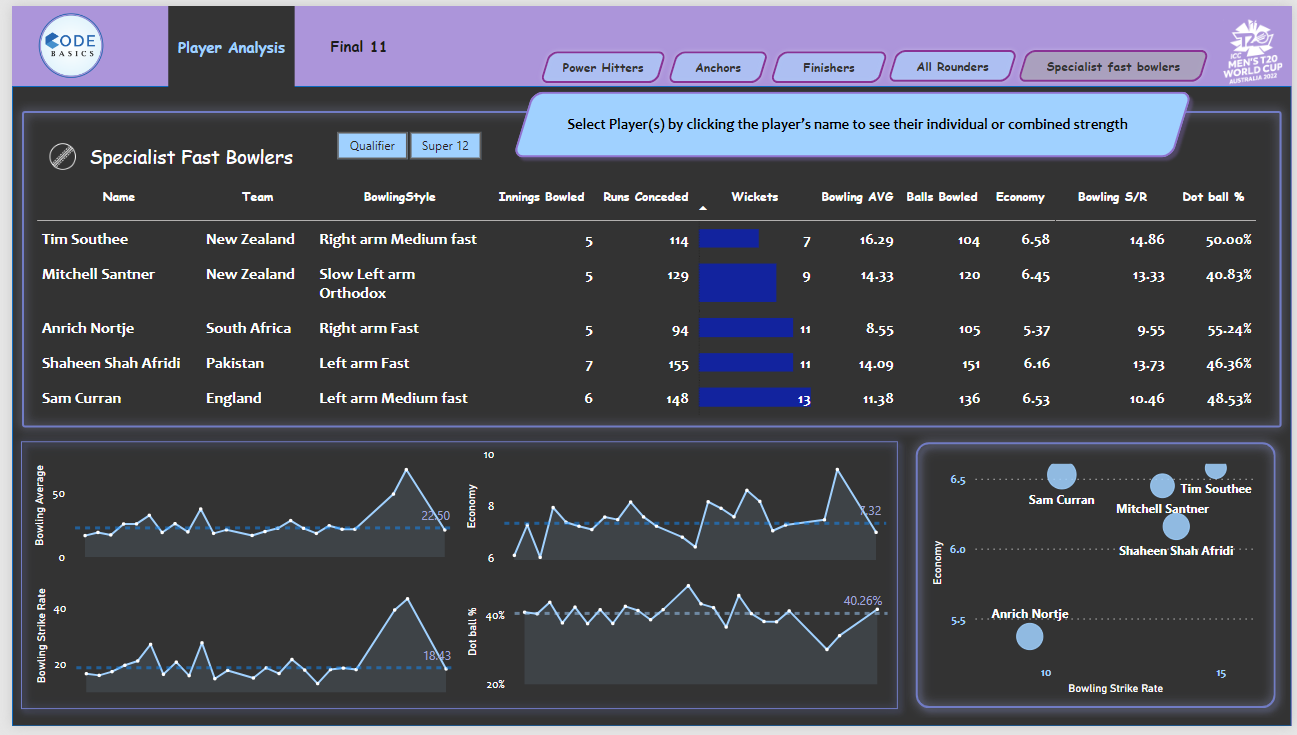Image resolution: width=1297 pixels, height=735 pixels.
Task: Click the Anchors filter button
Action: (x=718, y=67)
